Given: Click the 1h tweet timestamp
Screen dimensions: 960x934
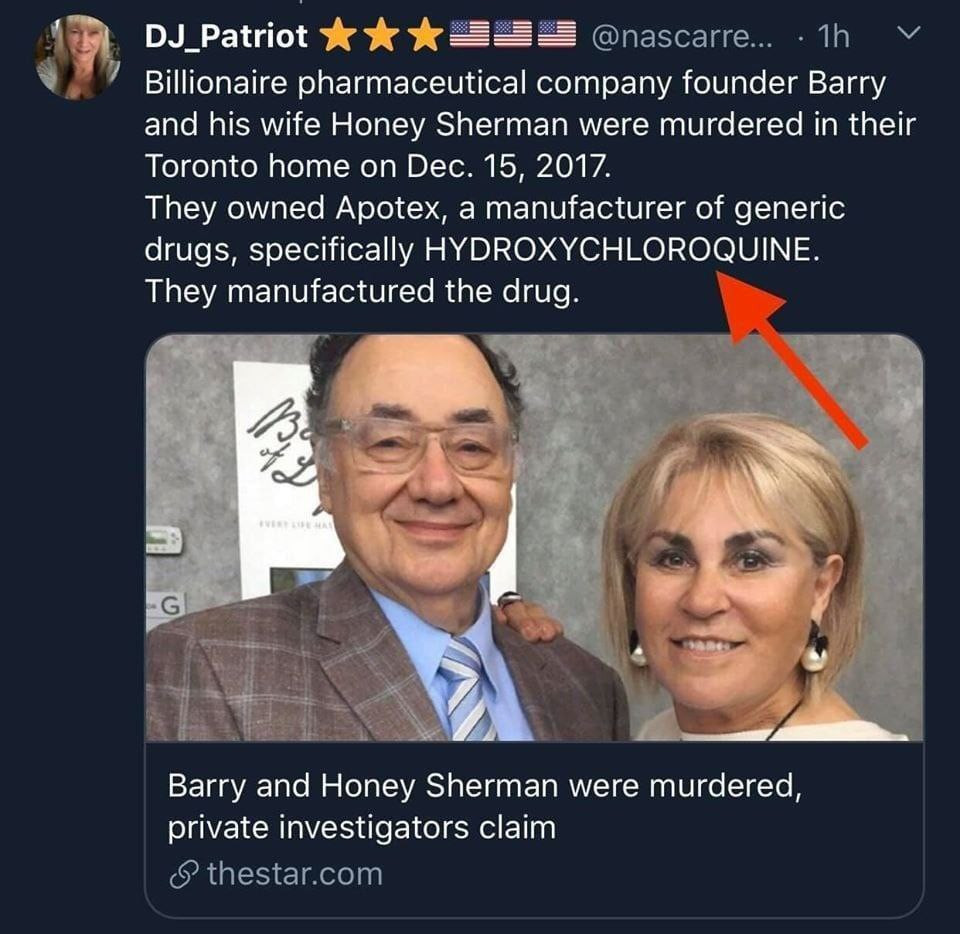Looking at the screenshot, I should [833, 37].
